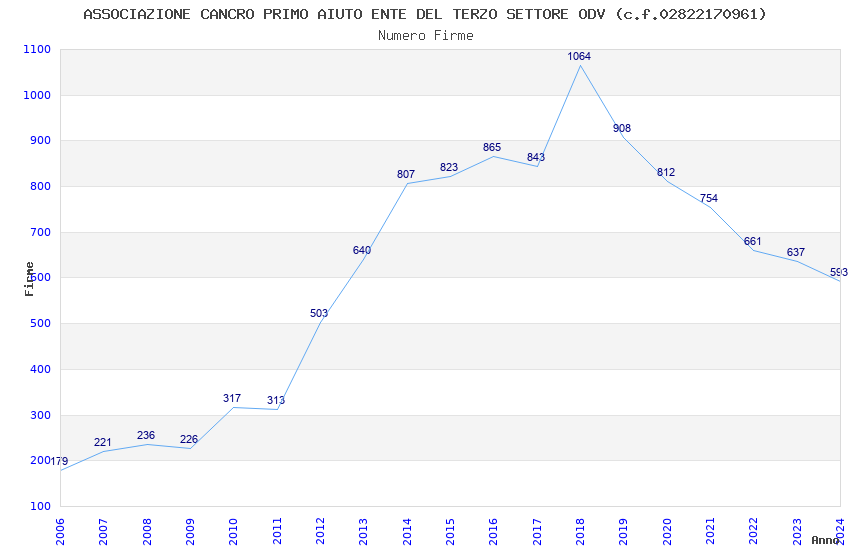Click the y-axis tick 1100
850x550 pixels.
[x=37, y=49]
